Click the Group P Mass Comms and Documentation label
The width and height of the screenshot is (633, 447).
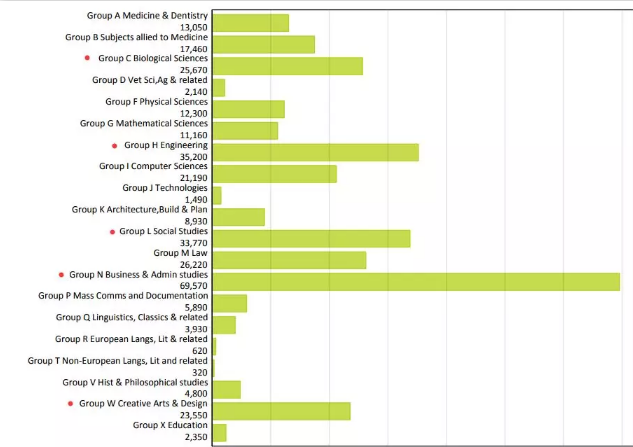pos(123,296)
